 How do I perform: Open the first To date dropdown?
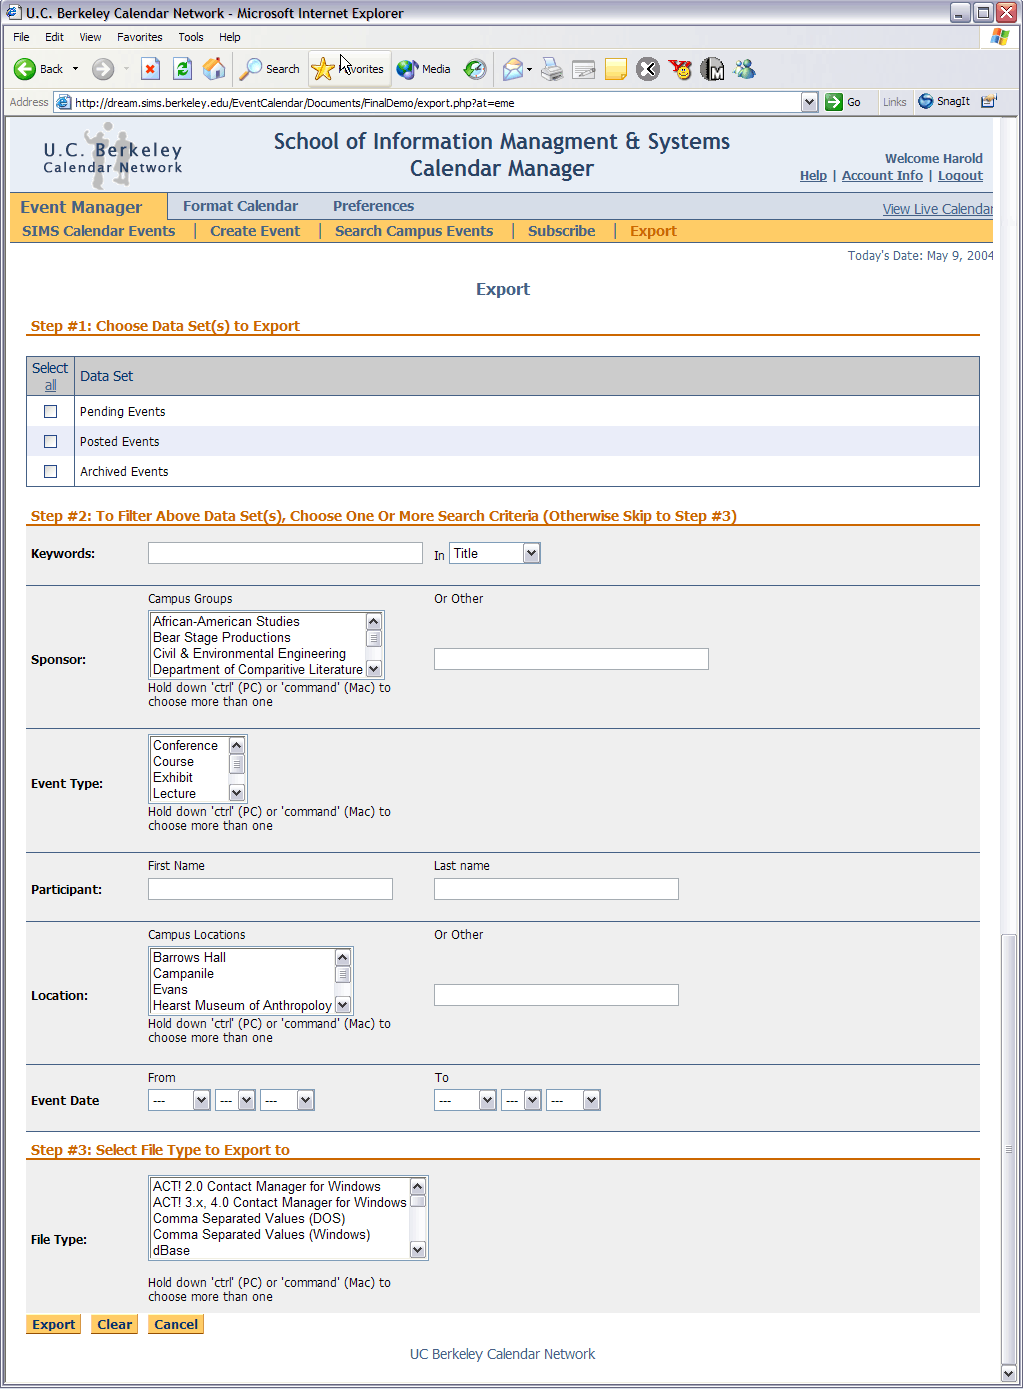[465, 1100]
